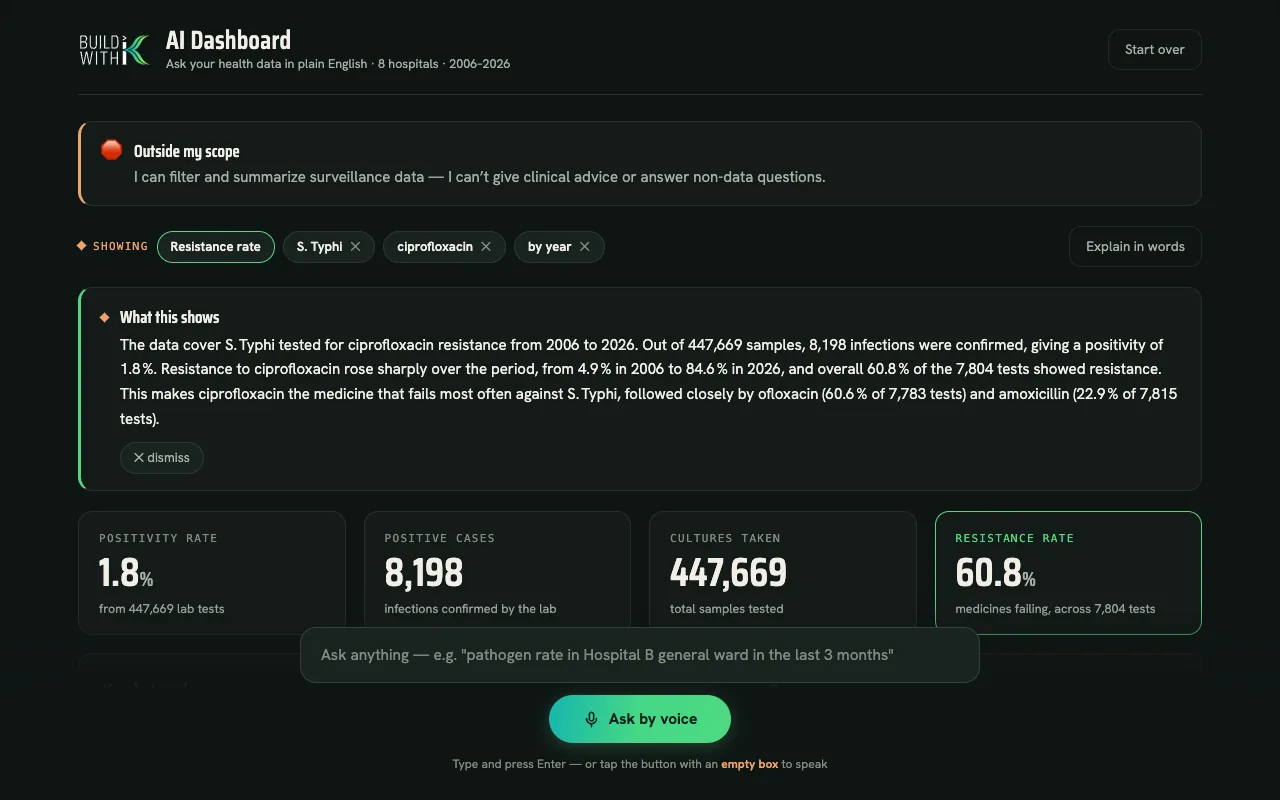1280x800 pixels.
Task: Click the S. Typhi chip label
Action: (x=319, y=247)
